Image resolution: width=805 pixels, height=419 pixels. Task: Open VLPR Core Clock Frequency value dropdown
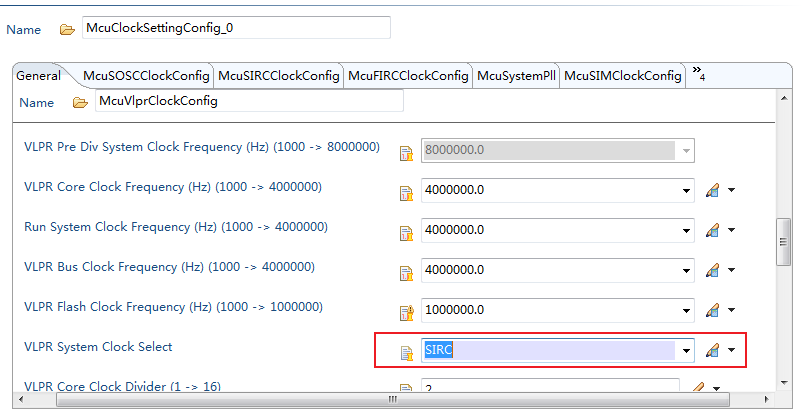click(x=686, y=191)
